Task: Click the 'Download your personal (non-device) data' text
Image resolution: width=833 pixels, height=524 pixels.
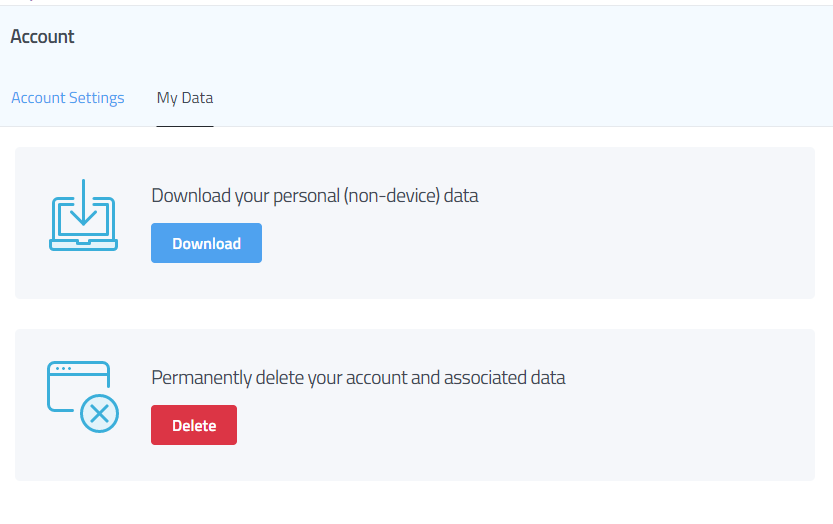Action: click(x=315, y=196)
